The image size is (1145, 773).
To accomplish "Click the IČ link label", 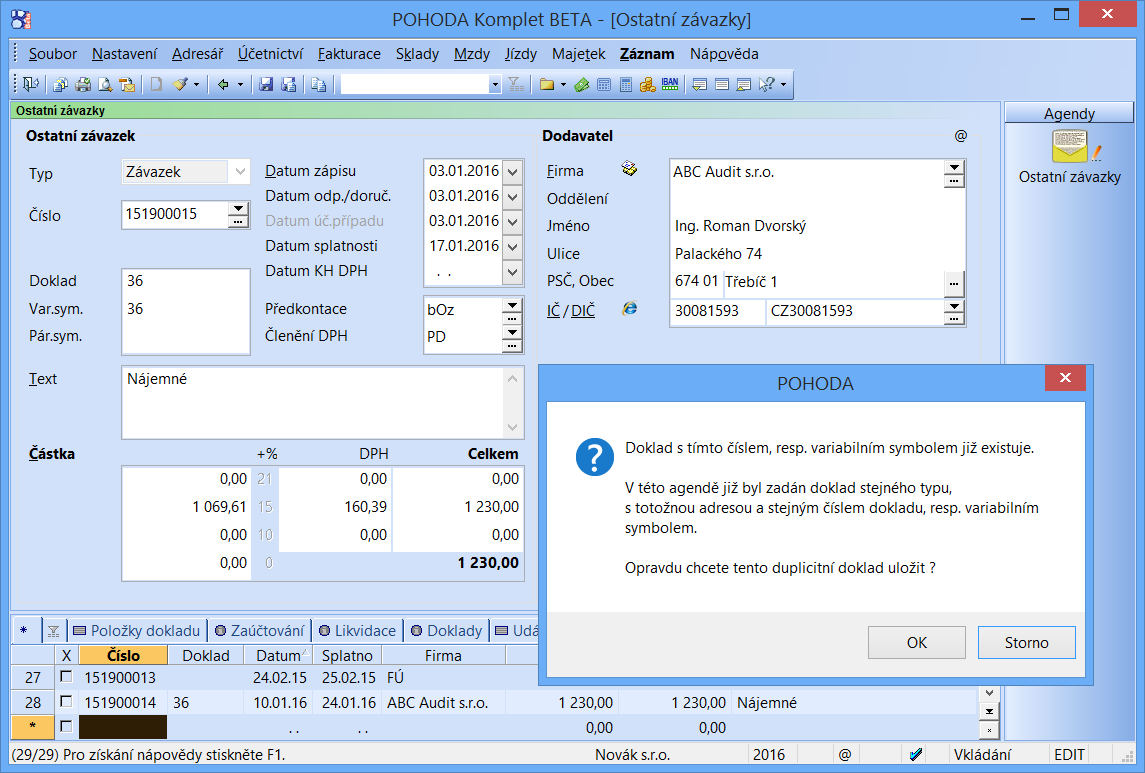I will [554, 311].
